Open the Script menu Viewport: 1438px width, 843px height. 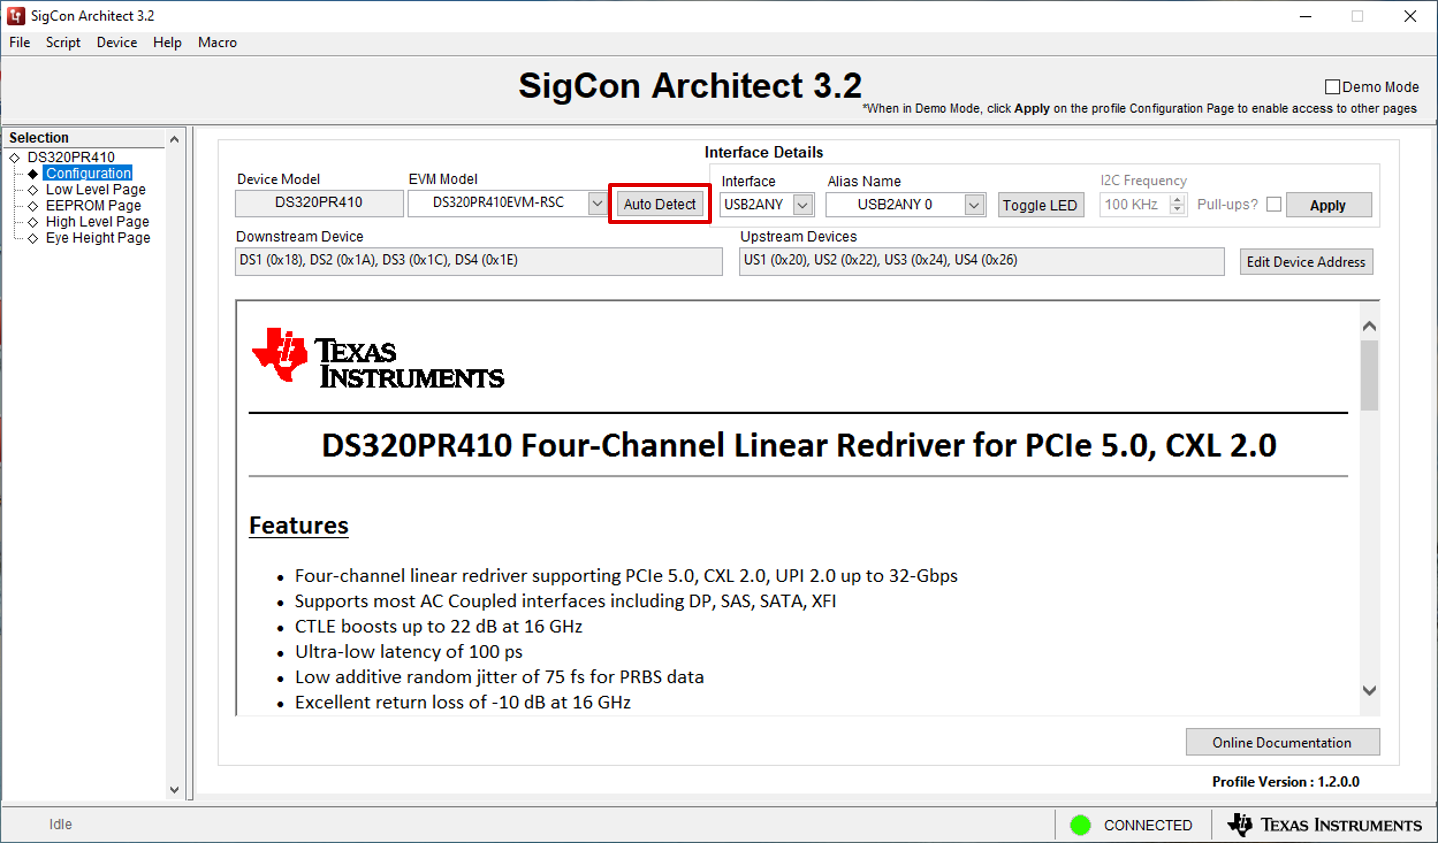[63, 42]
